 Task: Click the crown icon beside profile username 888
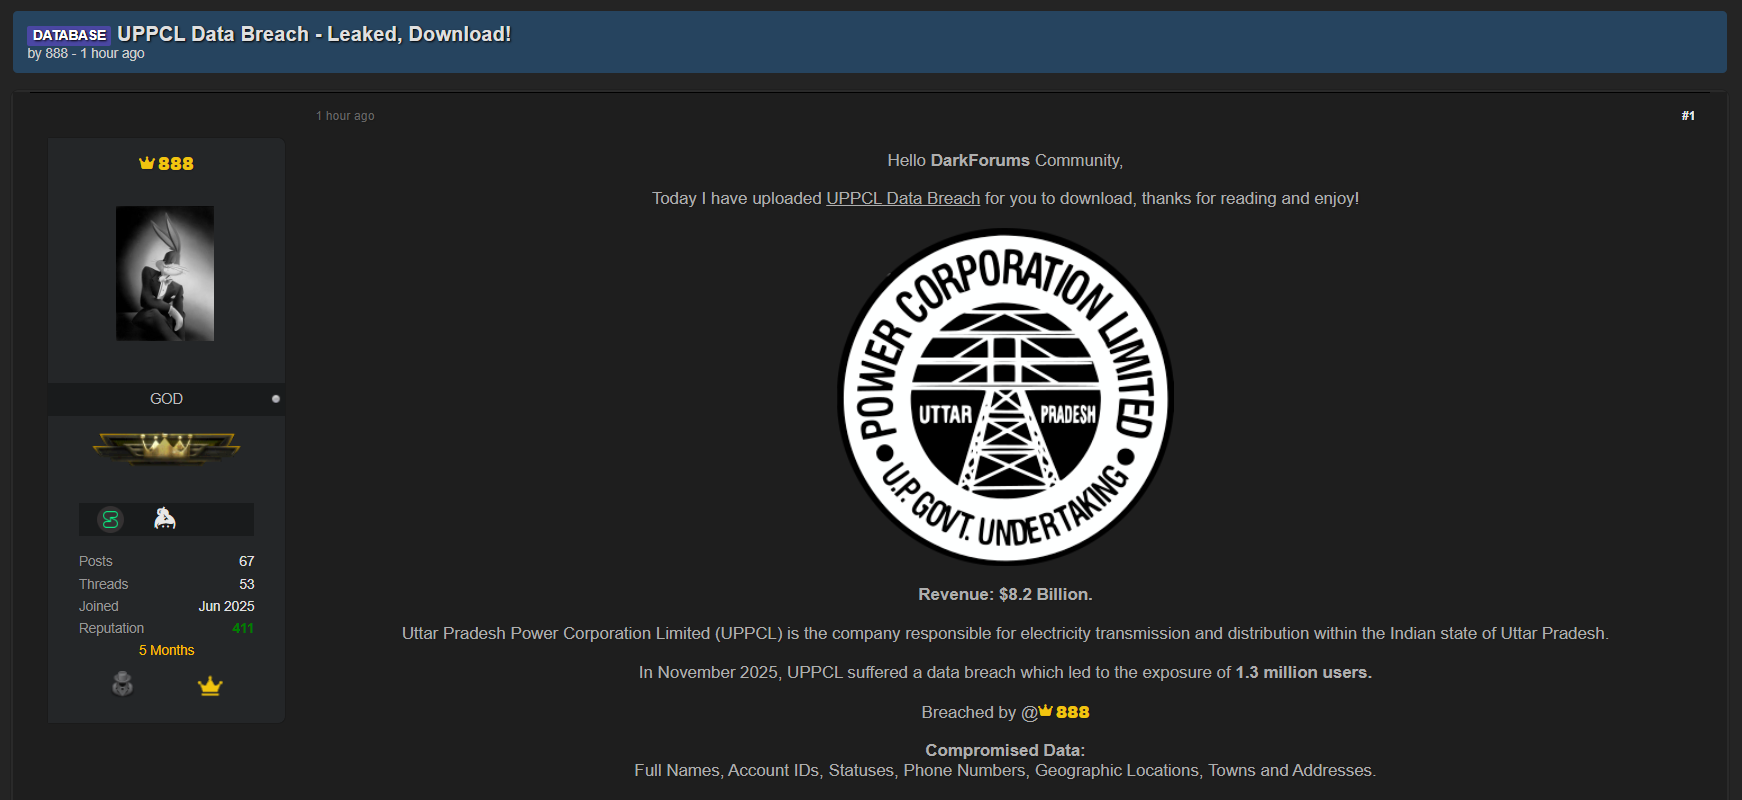tap(147, 163)
